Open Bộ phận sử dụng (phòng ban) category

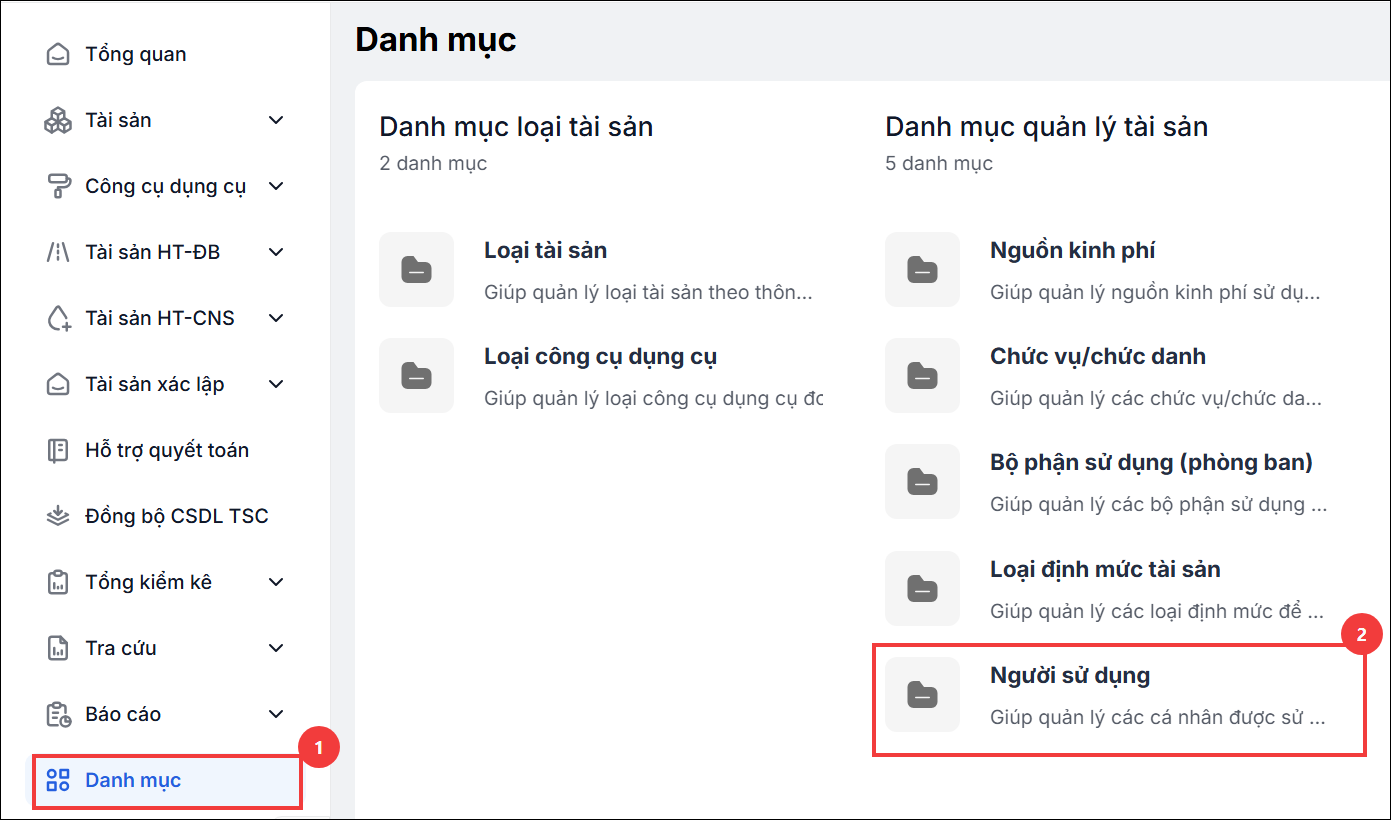(x=1151, y=462)
